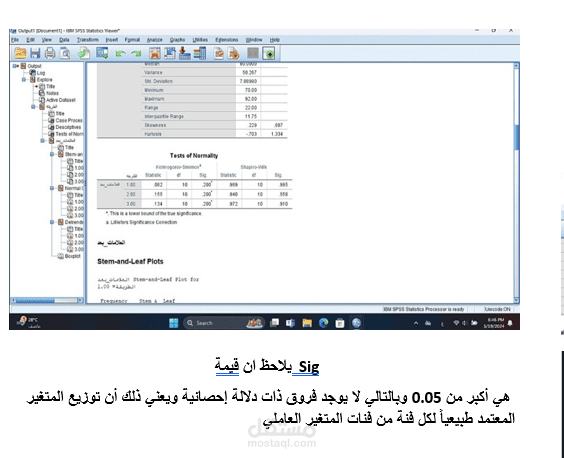Select Descriptives in outline tree
Screen dimensions: 564x458
68,127
